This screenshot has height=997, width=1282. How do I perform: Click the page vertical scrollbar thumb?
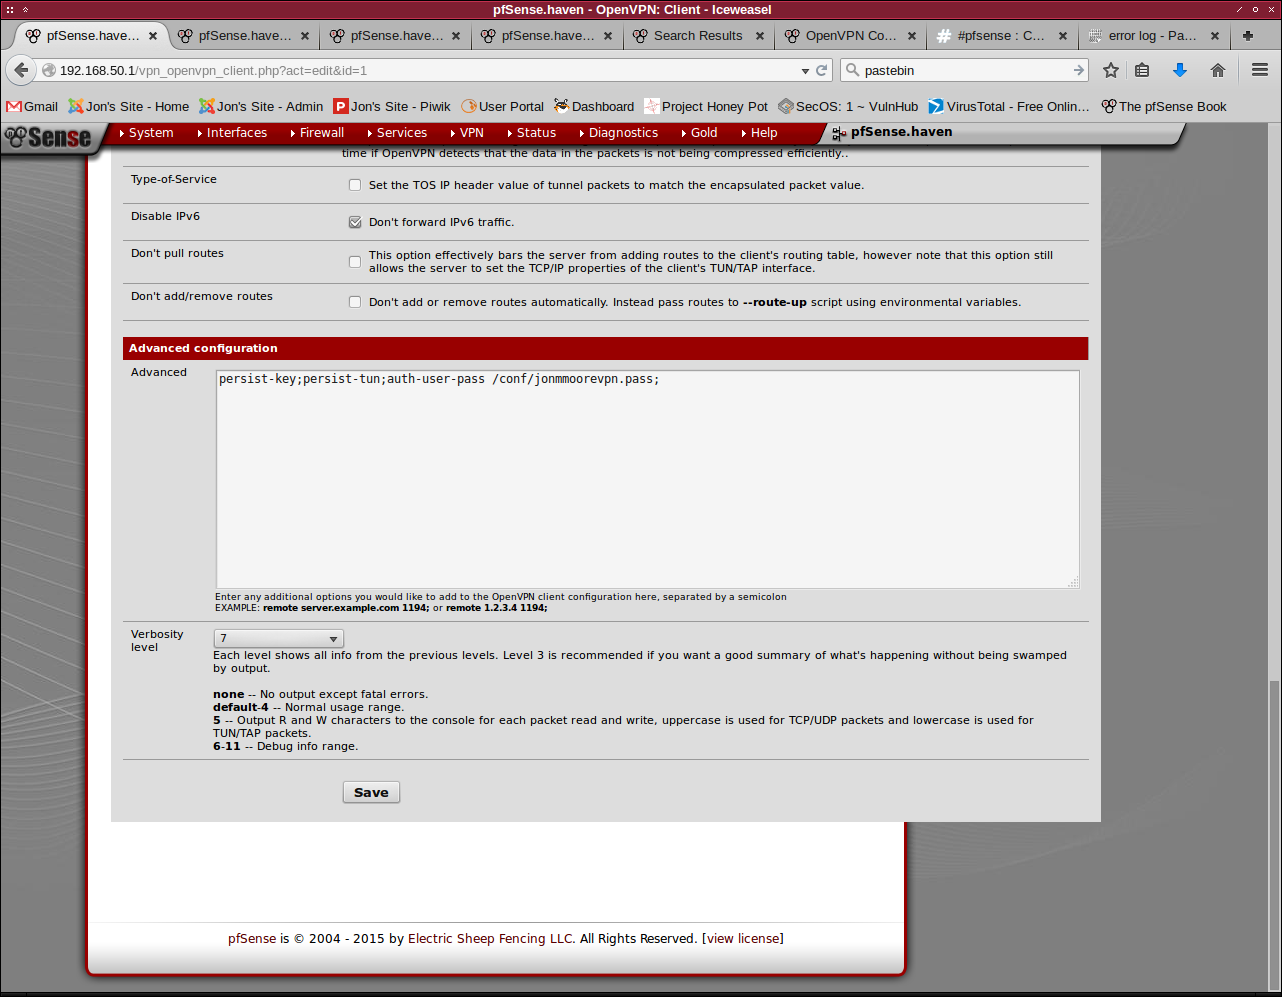(1273, 835)
